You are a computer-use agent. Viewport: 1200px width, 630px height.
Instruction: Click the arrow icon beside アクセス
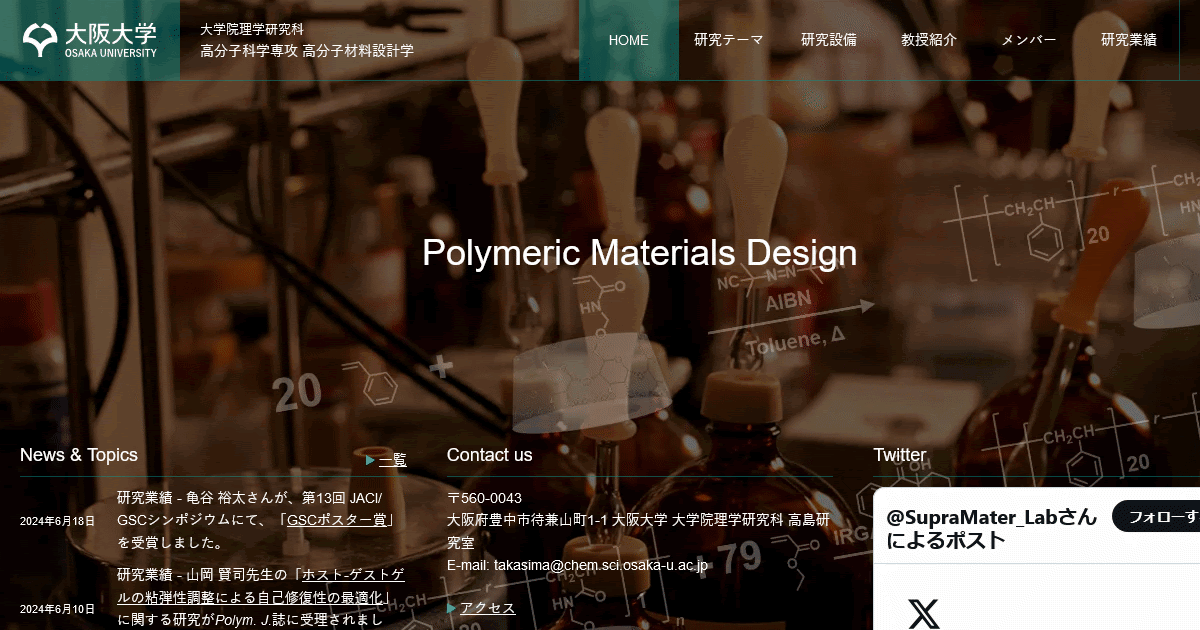452,608
